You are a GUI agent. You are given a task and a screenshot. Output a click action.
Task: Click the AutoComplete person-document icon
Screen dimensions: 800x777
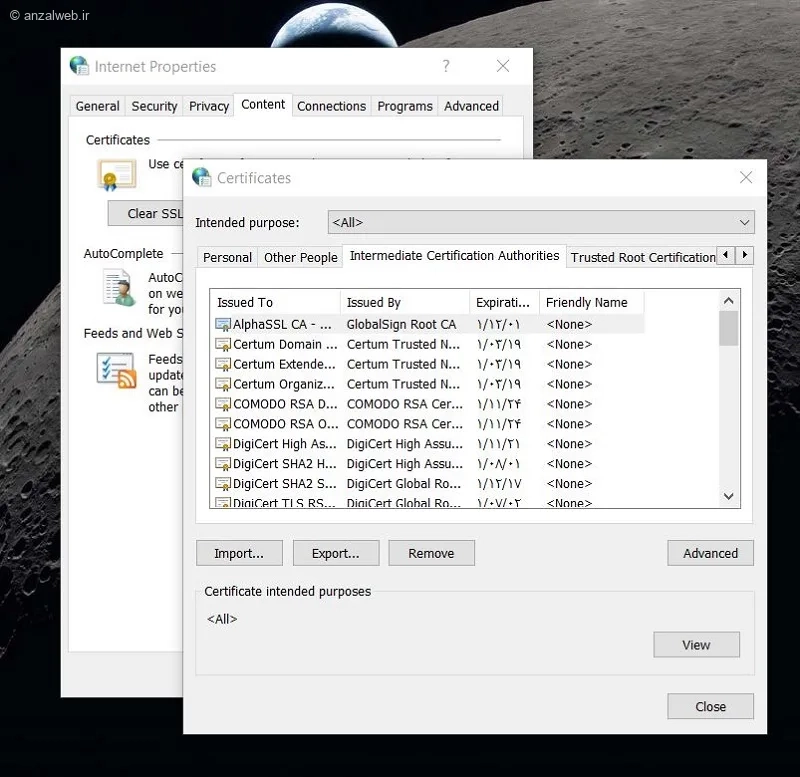[119, 288]
